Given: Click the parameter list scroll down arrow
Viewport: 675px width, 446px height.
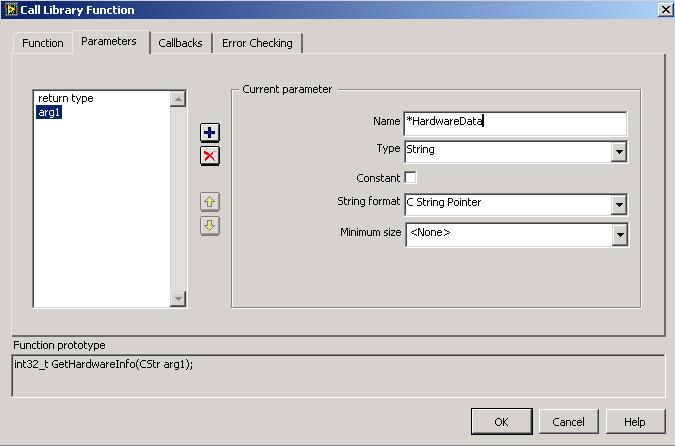Looking at the screenshot, I should 178,298.
